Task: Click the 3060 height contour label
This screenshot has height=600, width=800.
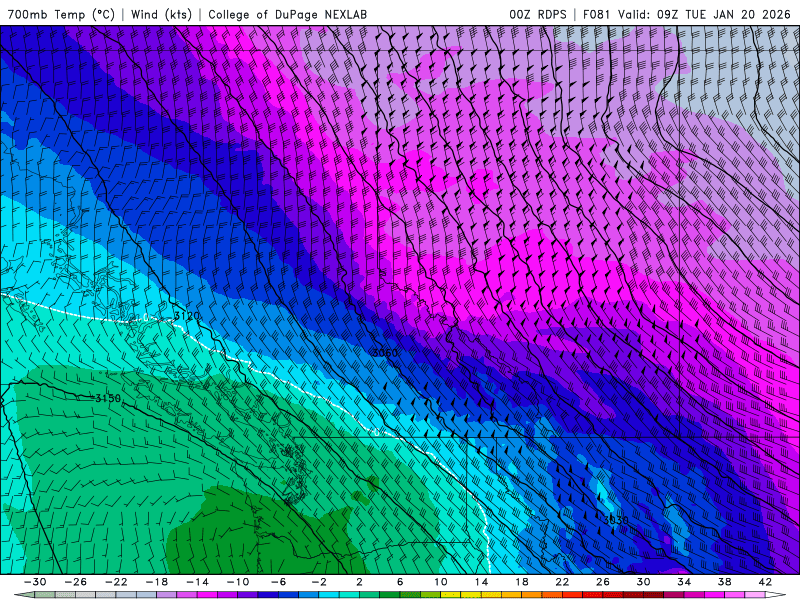Action: pyautogui.click(x=384, y=353)
